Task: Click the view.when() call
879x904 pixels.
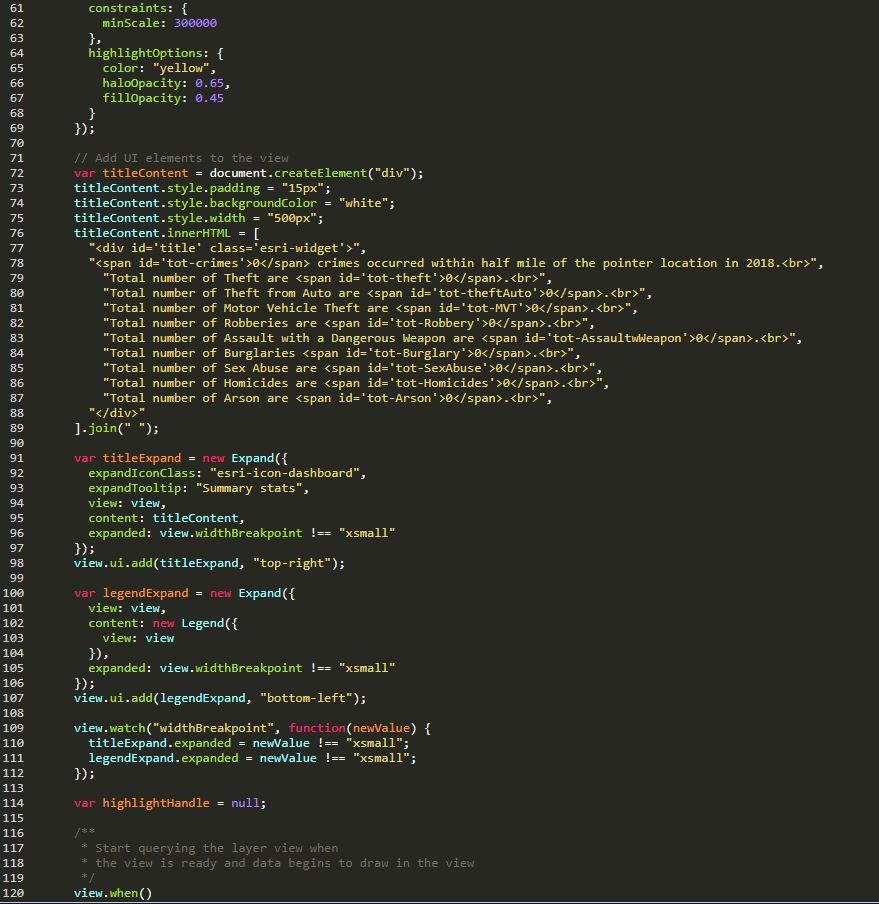Action: point(112,893)
